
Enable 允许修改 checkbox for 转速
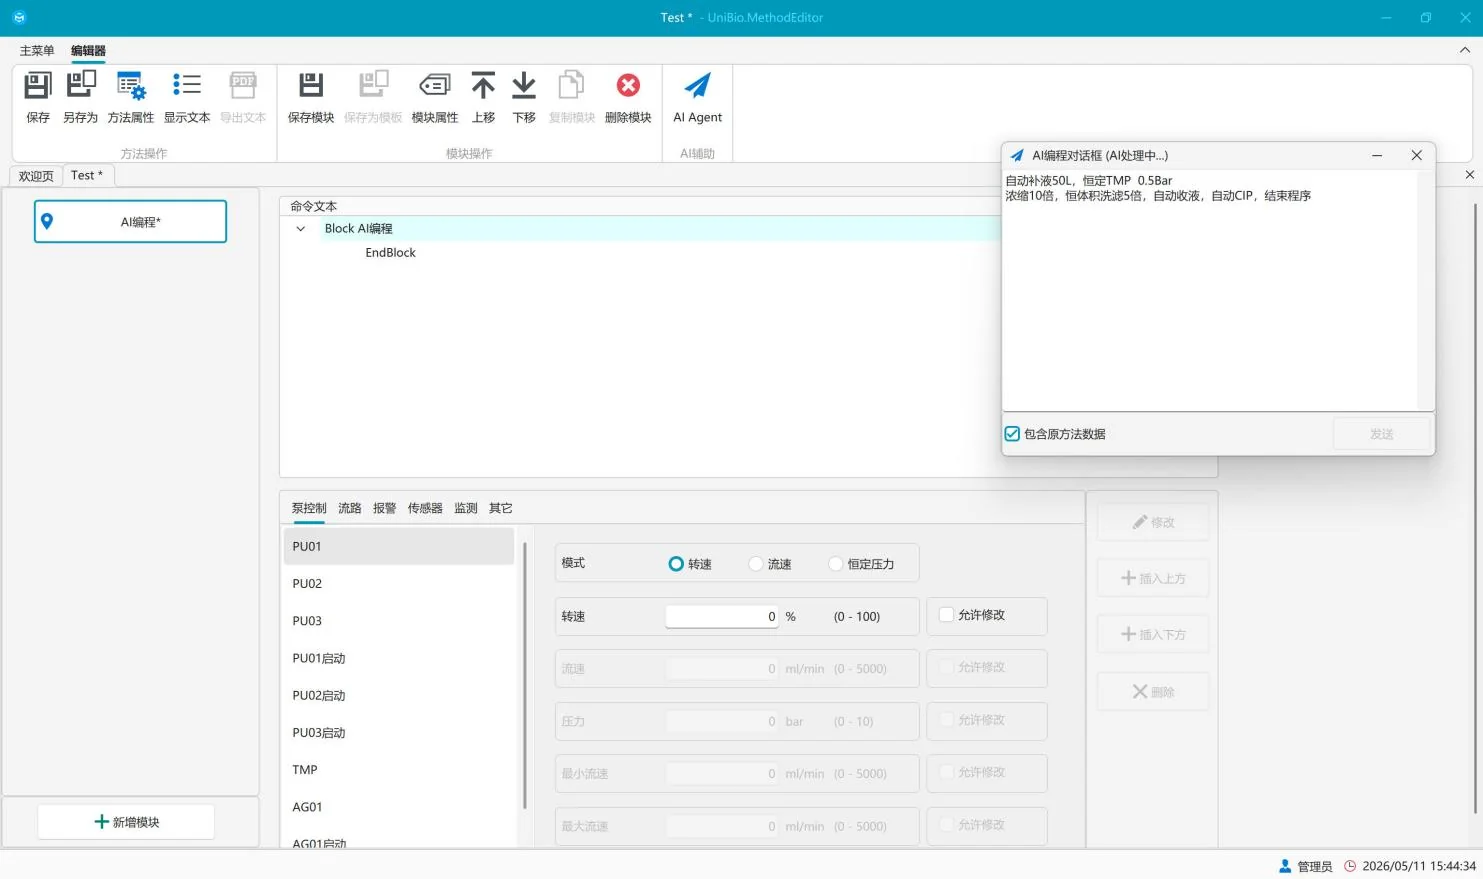point(946,615)
